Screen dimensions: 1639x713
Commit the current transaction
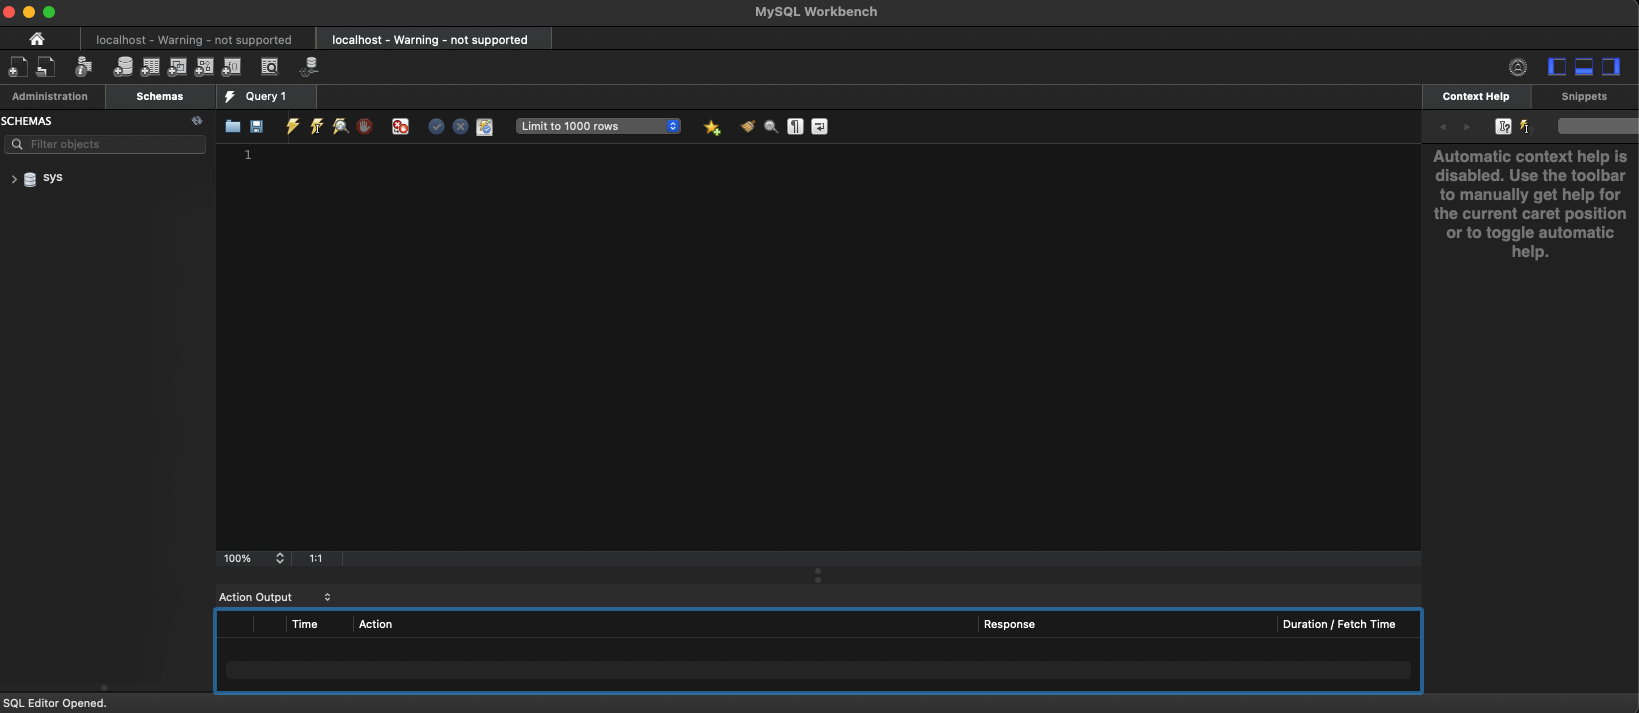tap(436, 127)
